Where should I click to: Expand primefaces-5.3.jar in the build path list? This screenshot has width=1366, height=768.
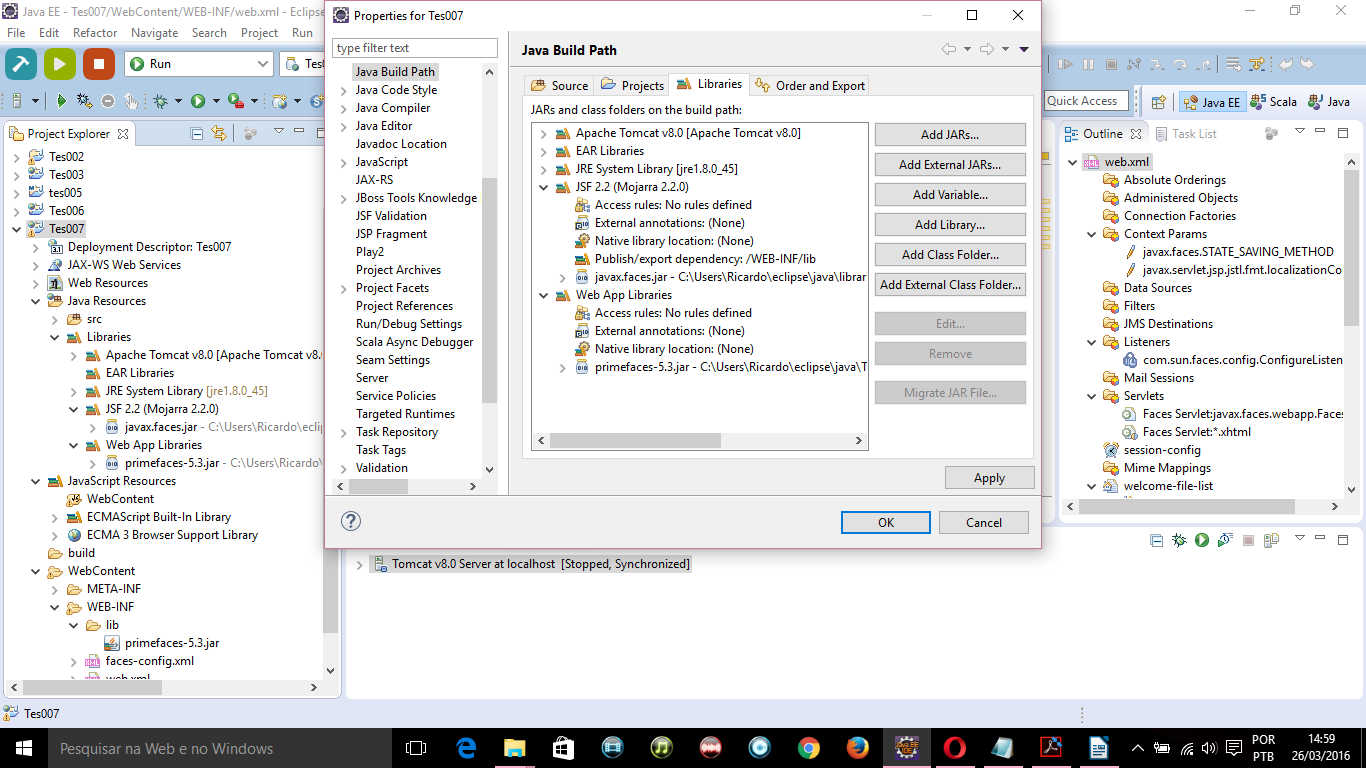(564, 367)
